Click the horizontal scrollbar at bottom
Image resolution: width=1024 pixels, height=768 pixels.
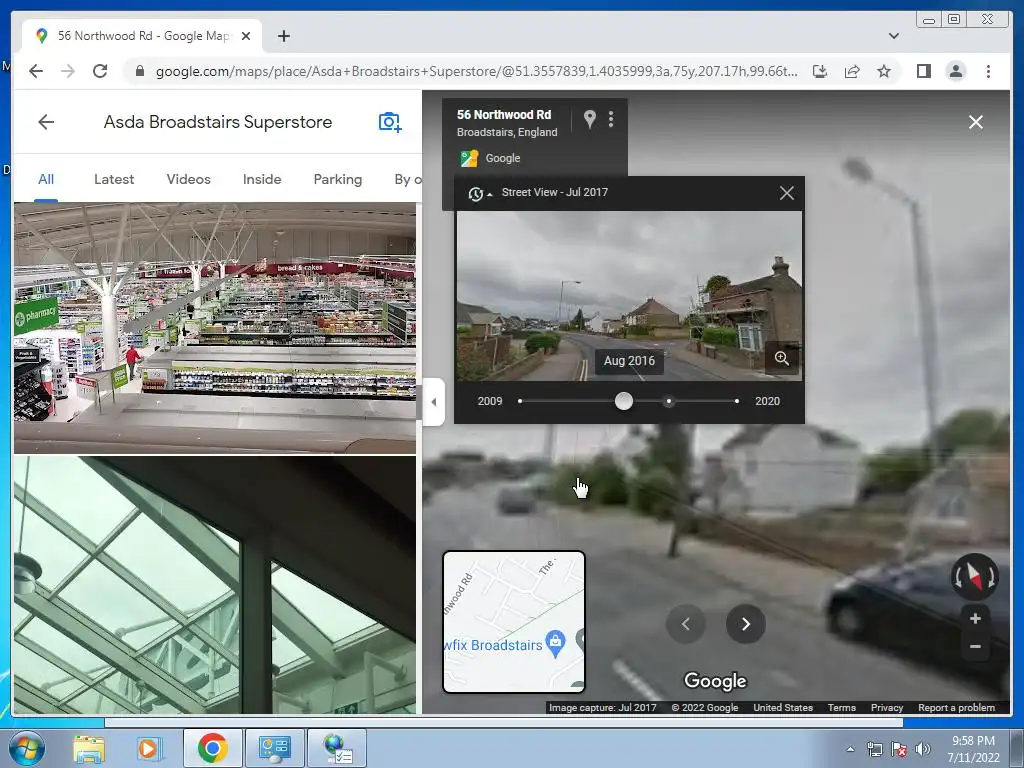[x=504, y=723]
